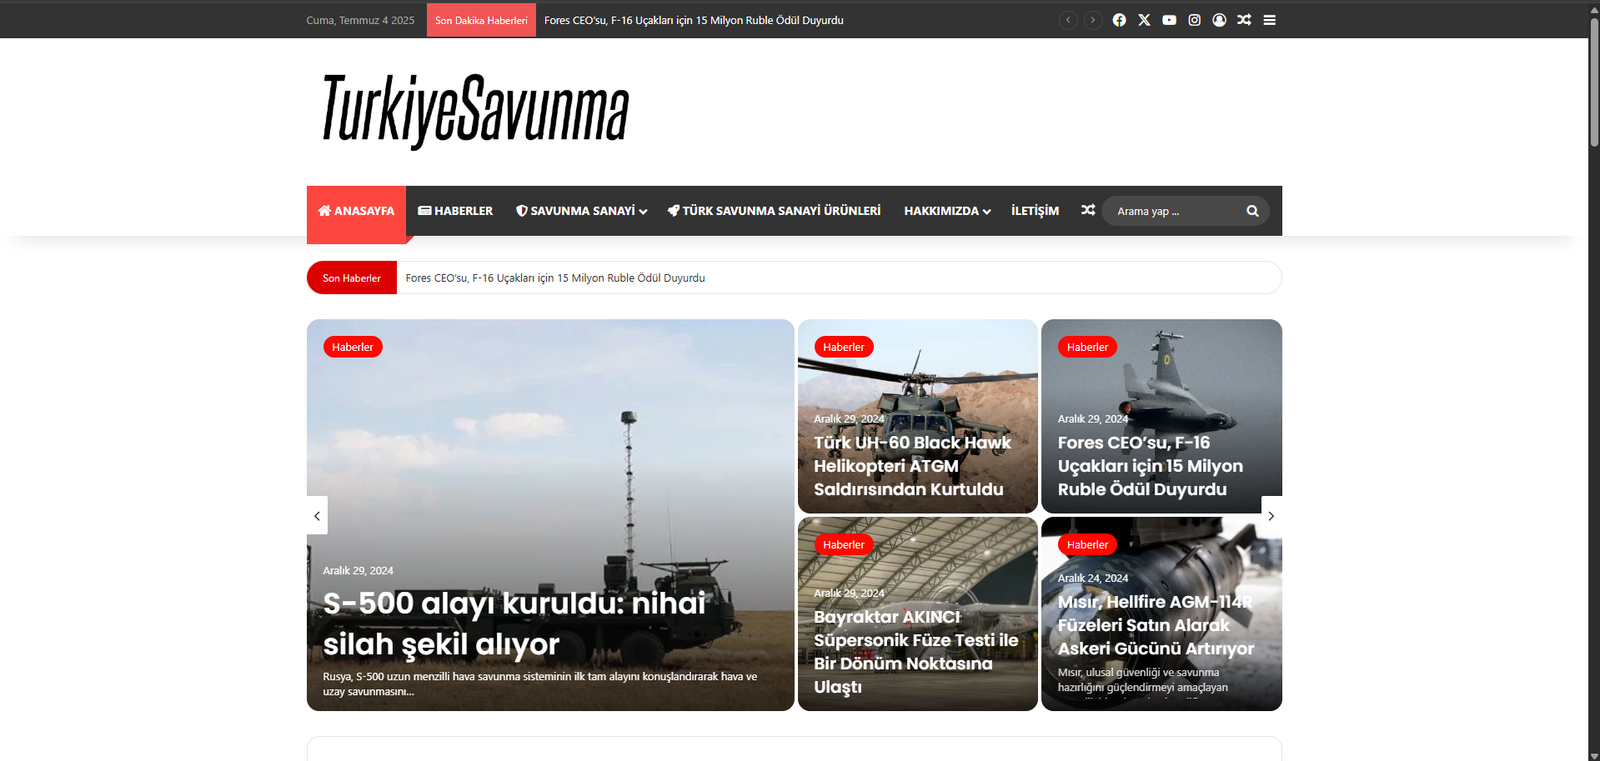Image resolution: width=1600 pixels, height=761 pixels.
Task: Click the S-500 article summary text
Action: pos(540,684)
